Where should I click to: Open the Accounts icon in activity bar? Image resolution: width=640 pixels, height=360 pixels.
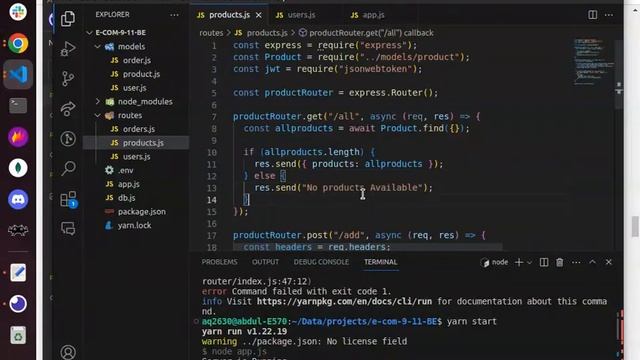[68, 352]
